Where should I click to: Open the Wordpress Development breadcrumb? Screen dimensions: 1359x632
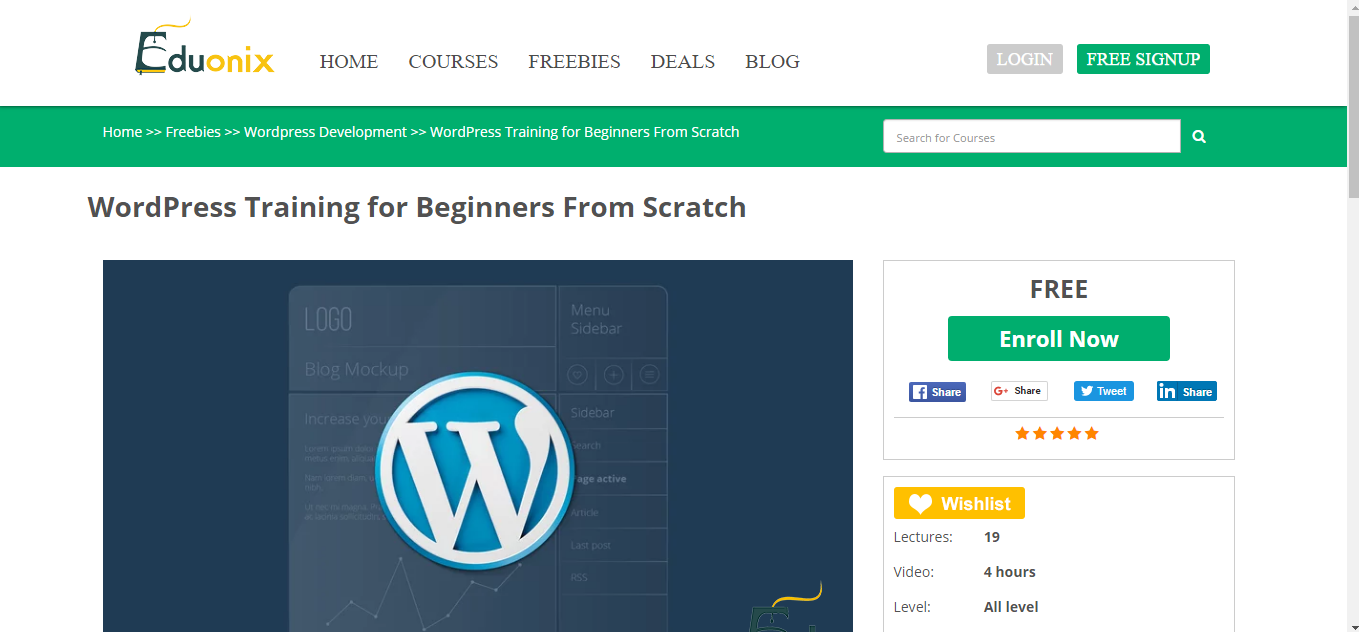pos(325,132)
